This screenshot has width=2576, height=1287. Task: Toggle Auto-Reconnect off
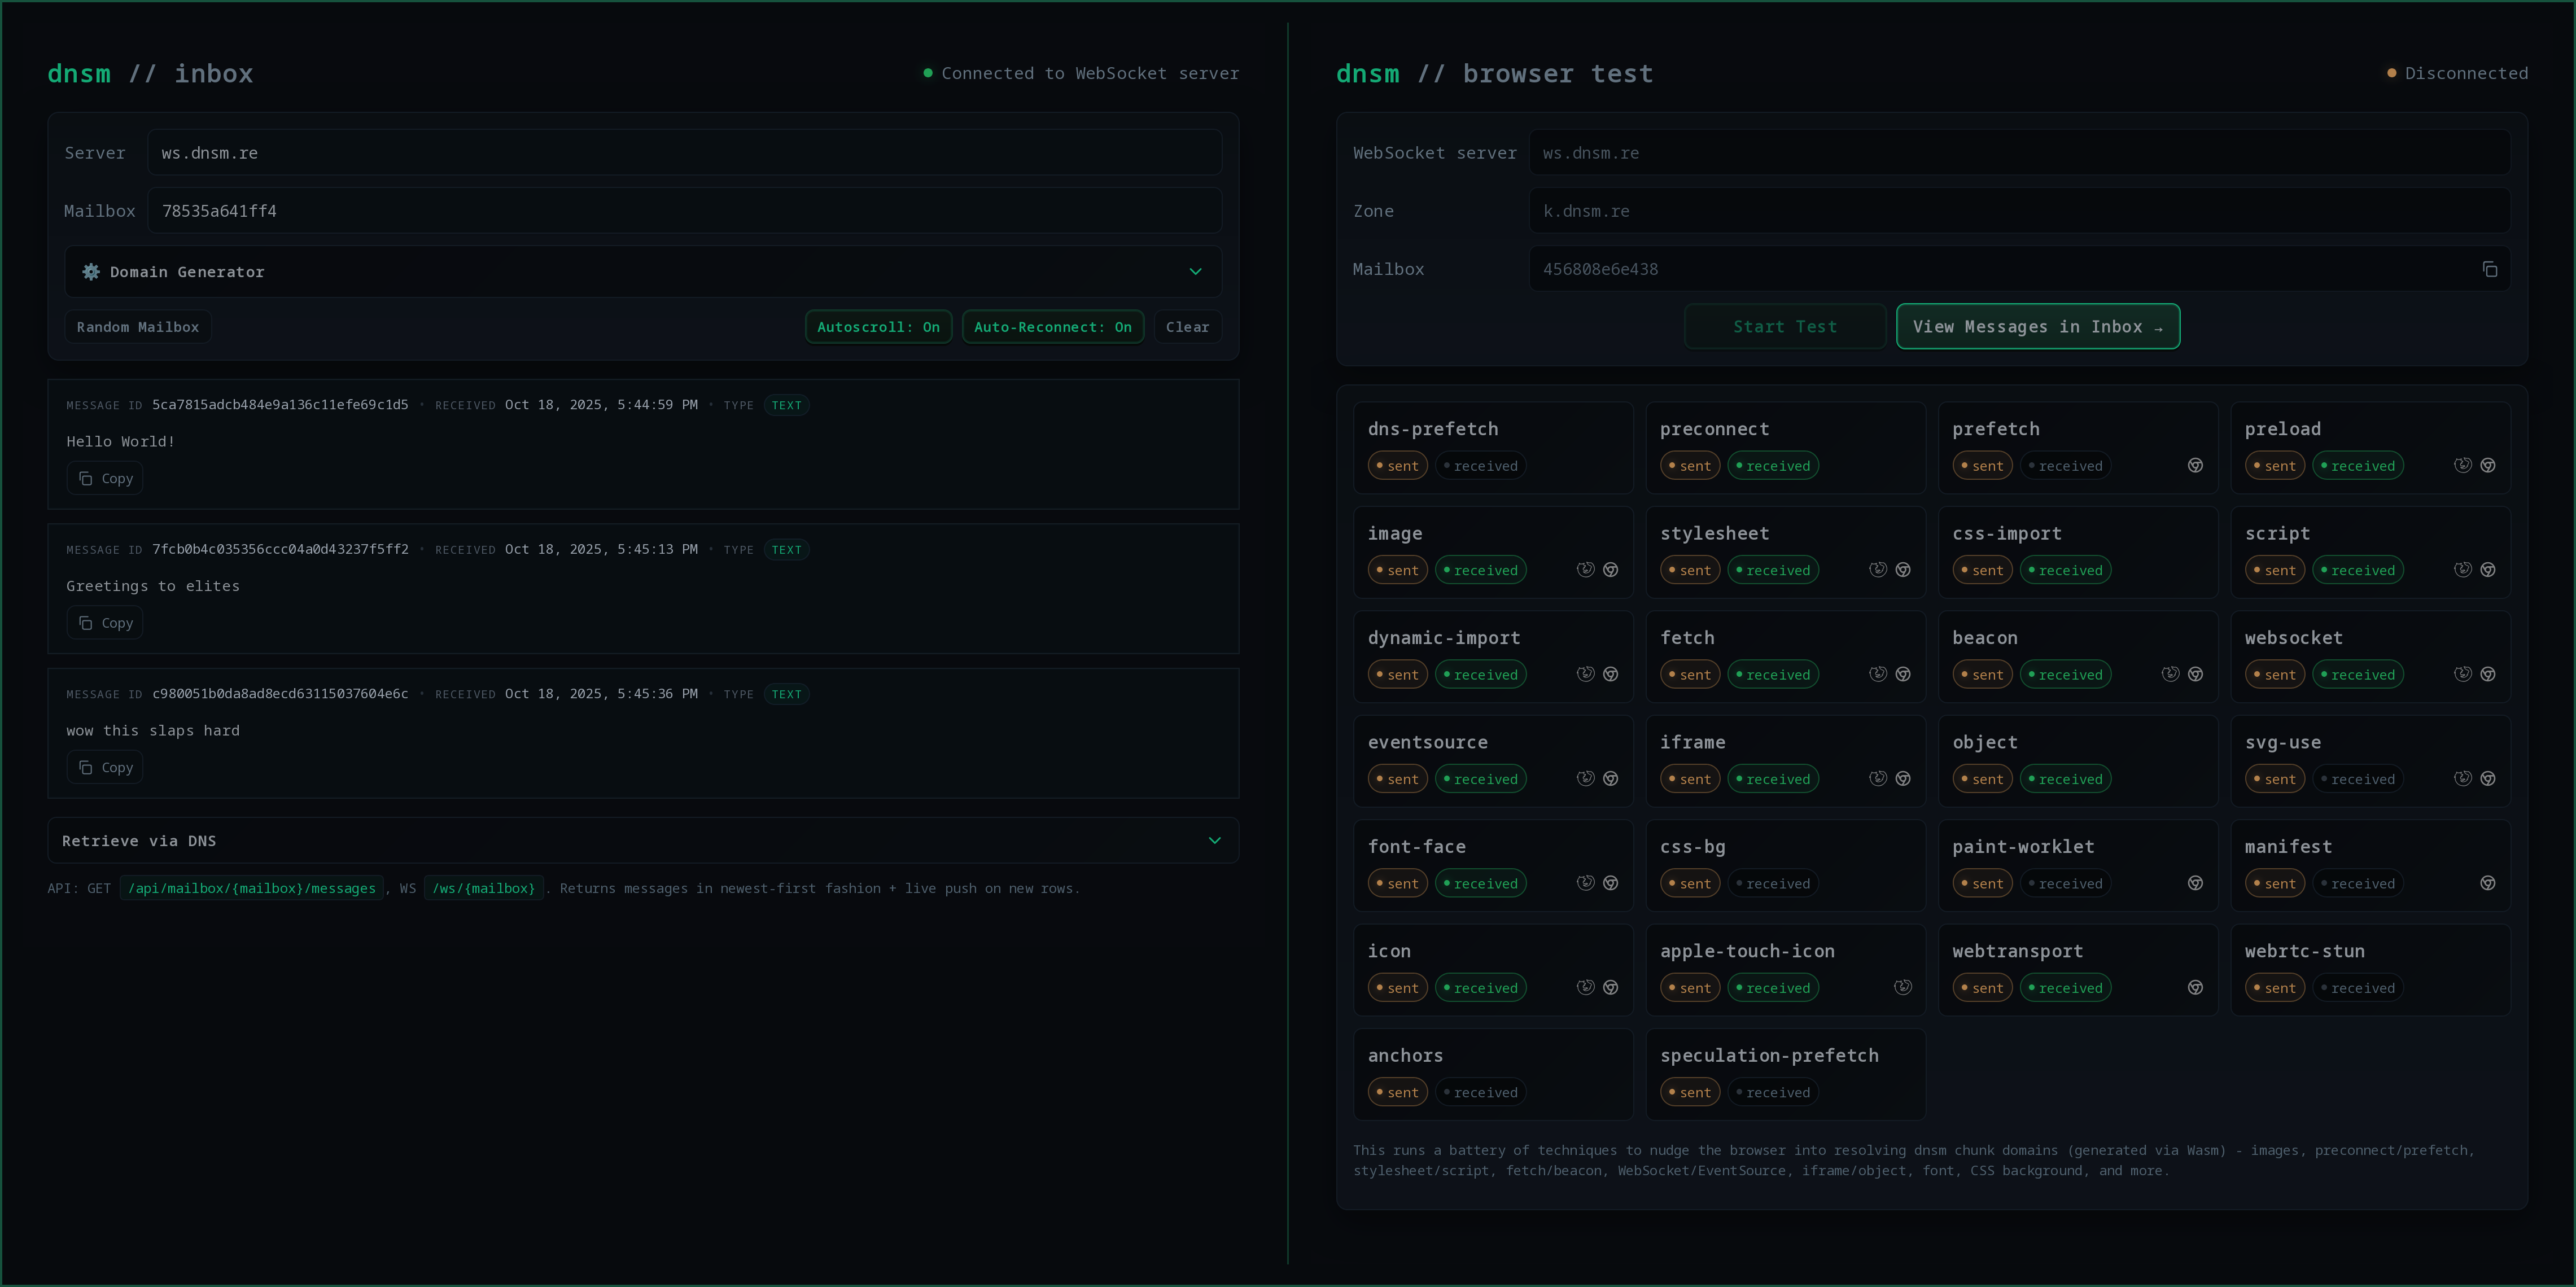(1052, 327)
